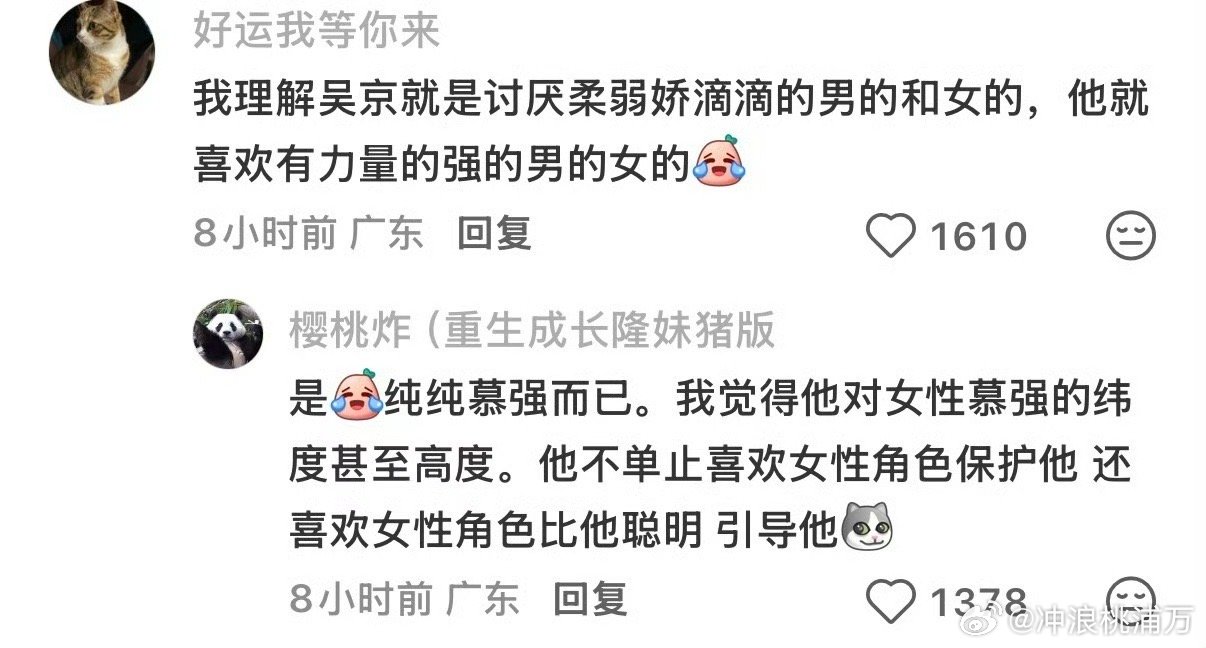Tap the first comment's 8小时前 广东 timestamp

(309, 234)
